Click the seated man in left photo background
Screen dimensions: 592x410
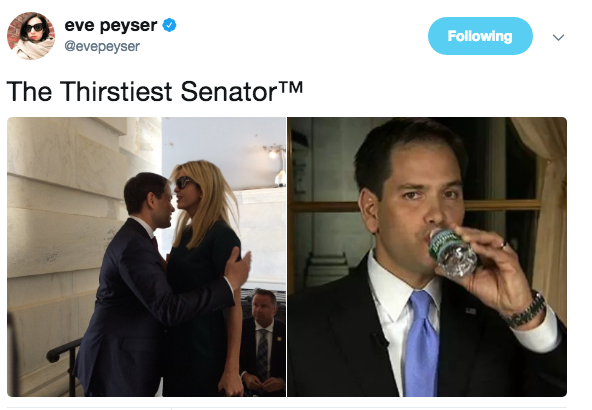[262, 342]
